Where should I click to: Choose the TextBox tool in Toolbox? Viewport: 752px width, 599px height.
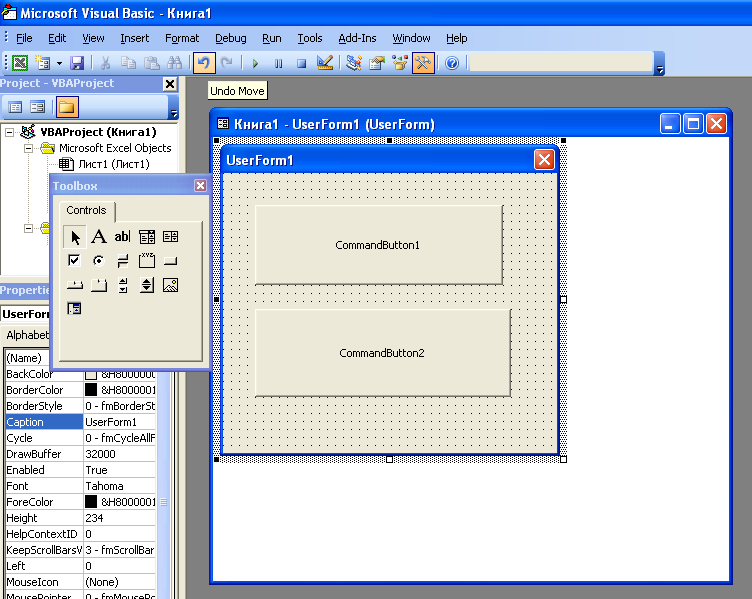(122, 236)
